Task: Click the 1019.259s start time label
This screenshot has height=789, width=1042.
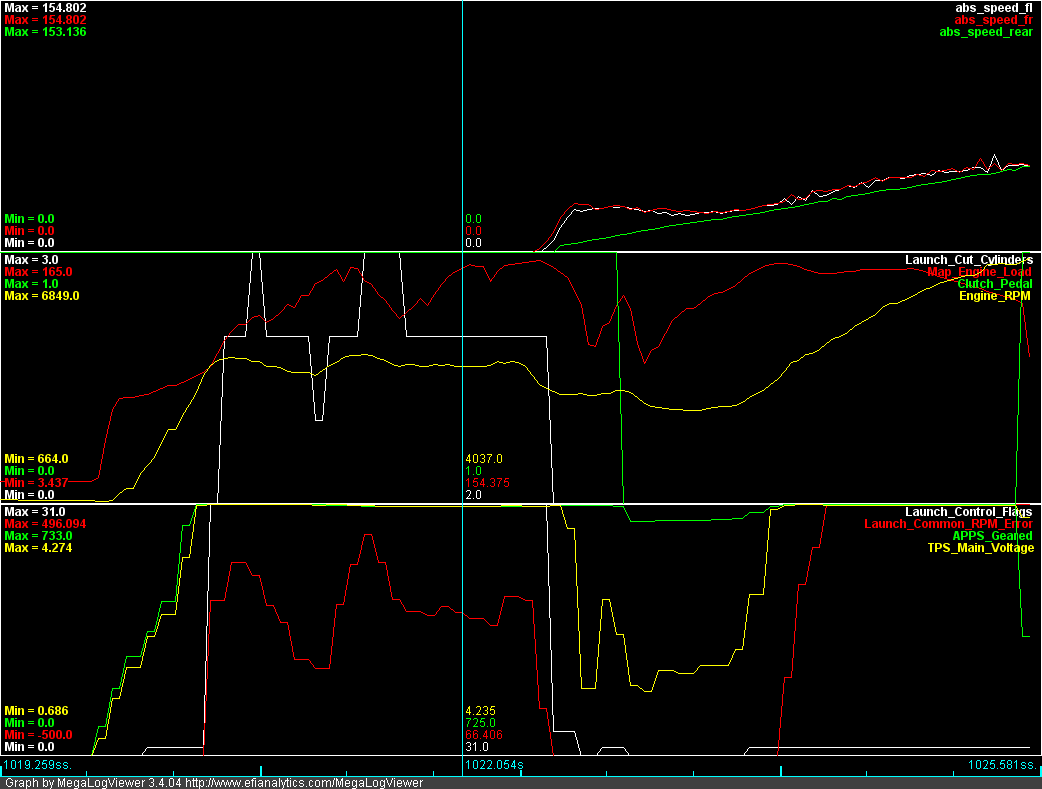Action: (44, 766)
